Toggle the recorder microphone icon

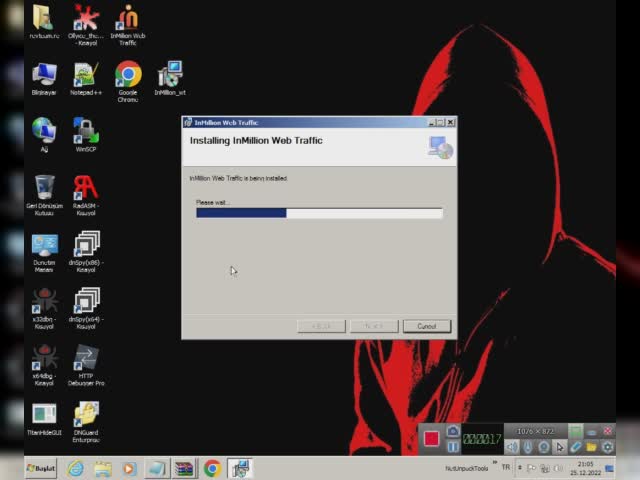[528, 447]
